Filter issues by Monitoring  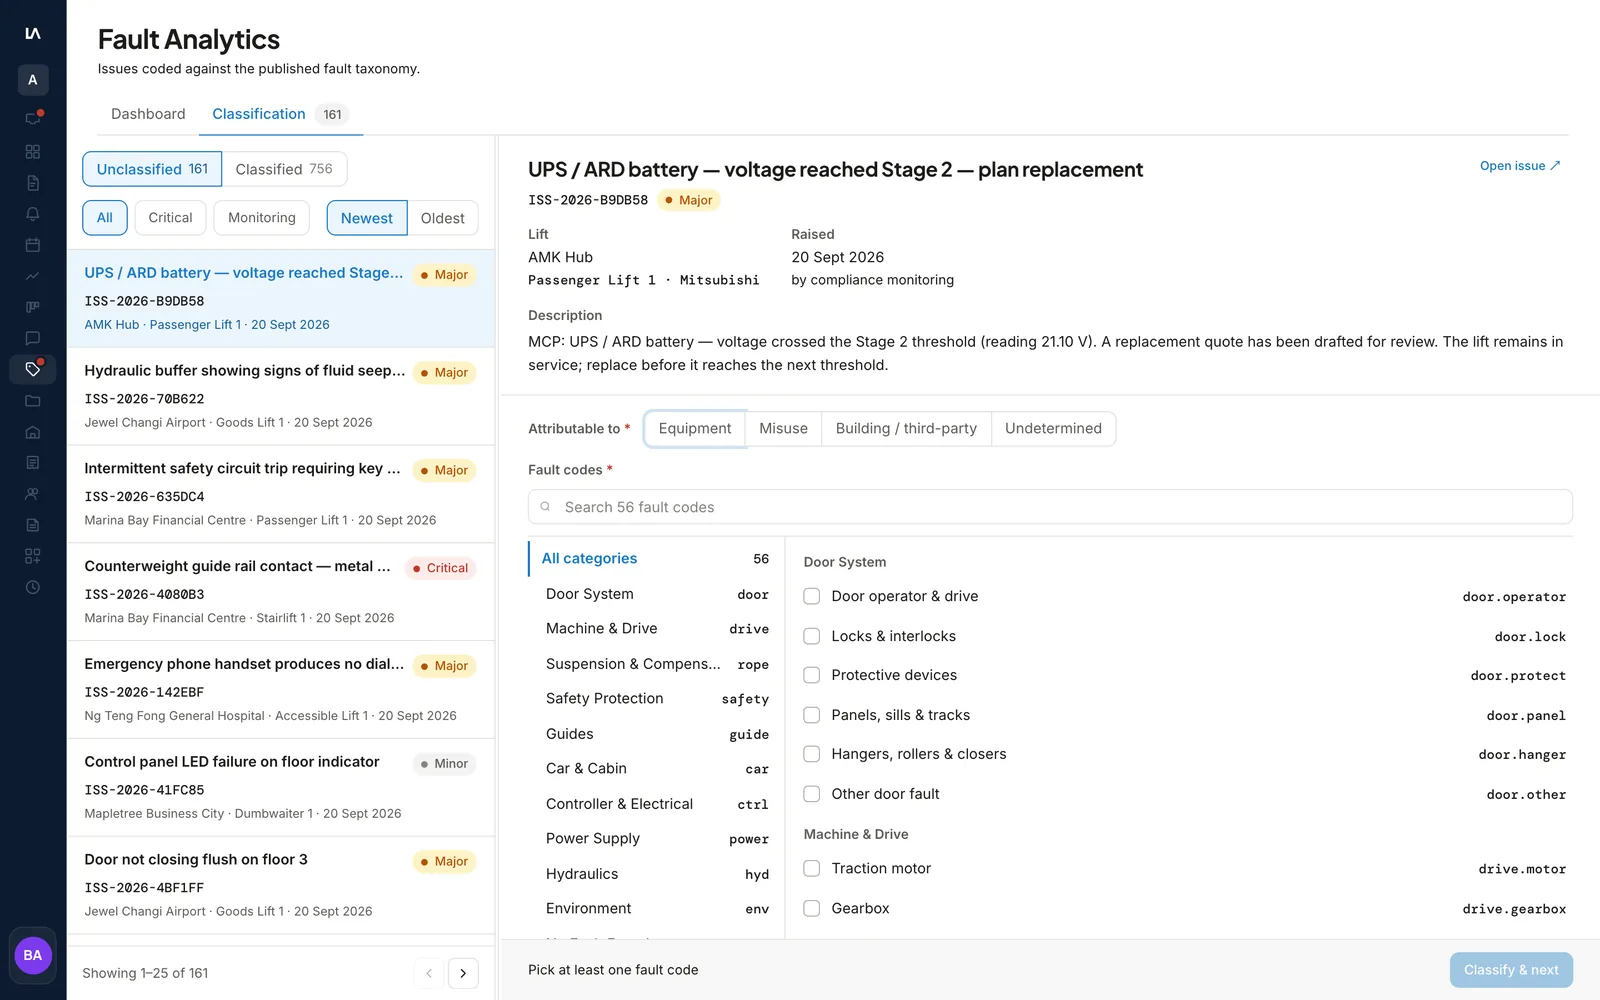(x=262, y=218)
